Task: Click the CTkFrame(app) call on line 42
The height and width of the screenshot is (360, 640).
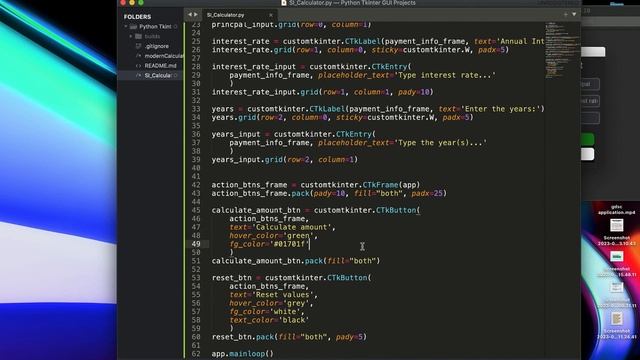Action: (391, 185)
